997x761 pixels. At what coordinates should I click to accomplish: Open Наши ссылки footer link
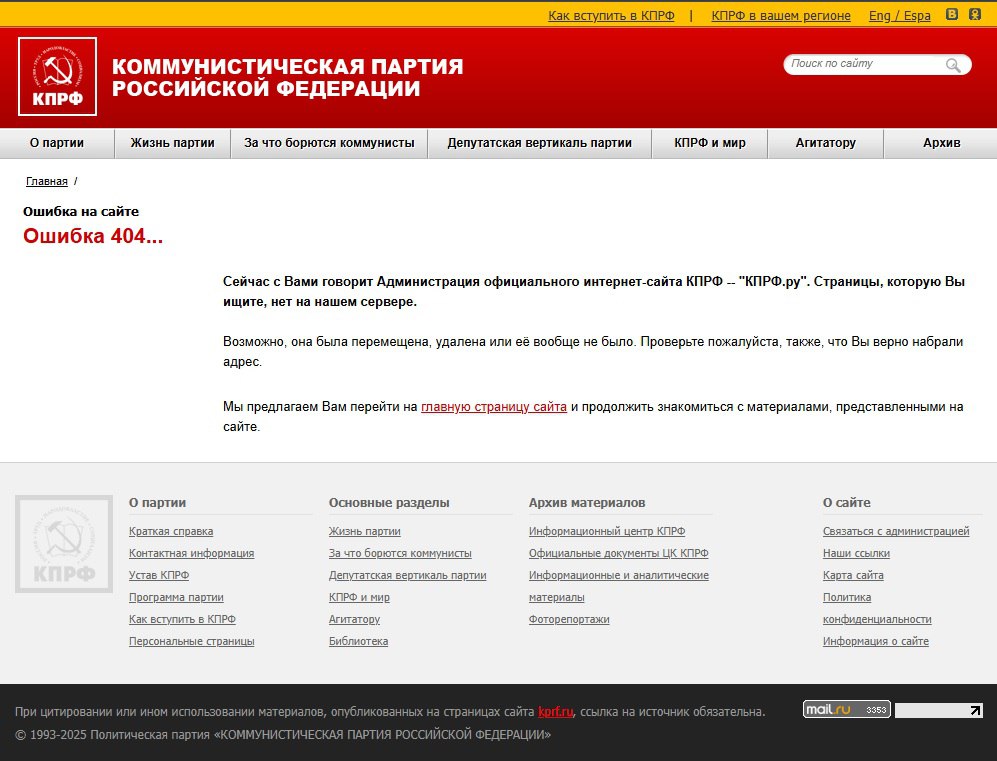[856, 553]
